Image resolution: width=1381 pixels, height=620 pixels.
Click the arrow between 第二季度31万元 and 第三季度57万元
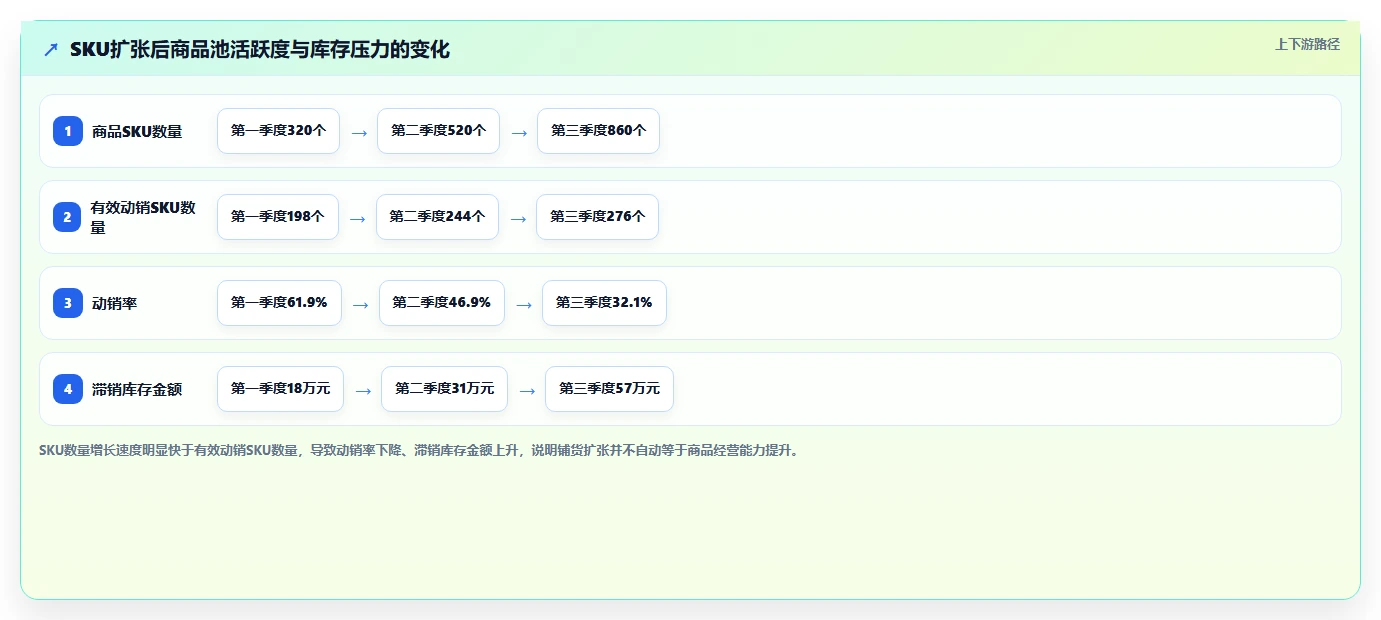click(527, 390)
